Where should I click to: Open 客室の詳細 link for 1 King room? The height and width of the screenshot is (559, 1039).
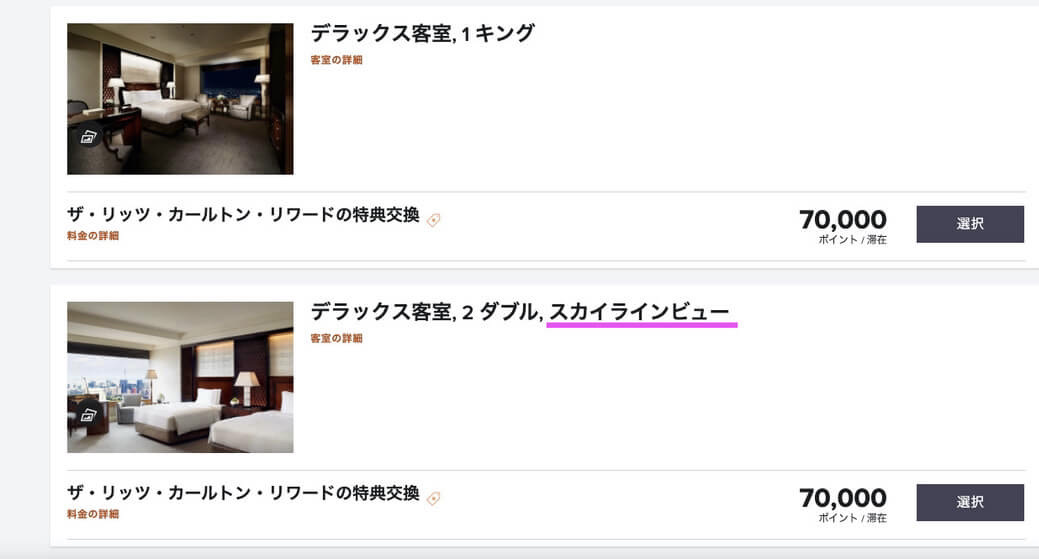click(337, 60)
